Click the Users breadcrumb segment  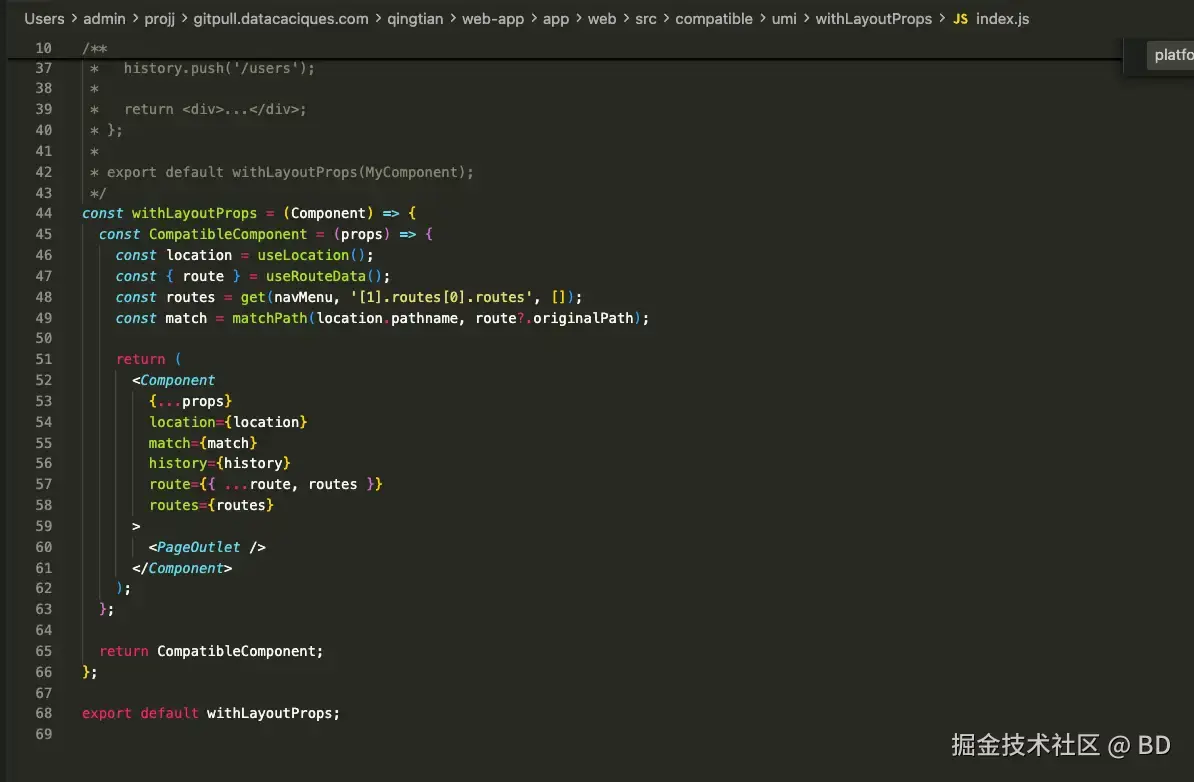coord(44,19)
